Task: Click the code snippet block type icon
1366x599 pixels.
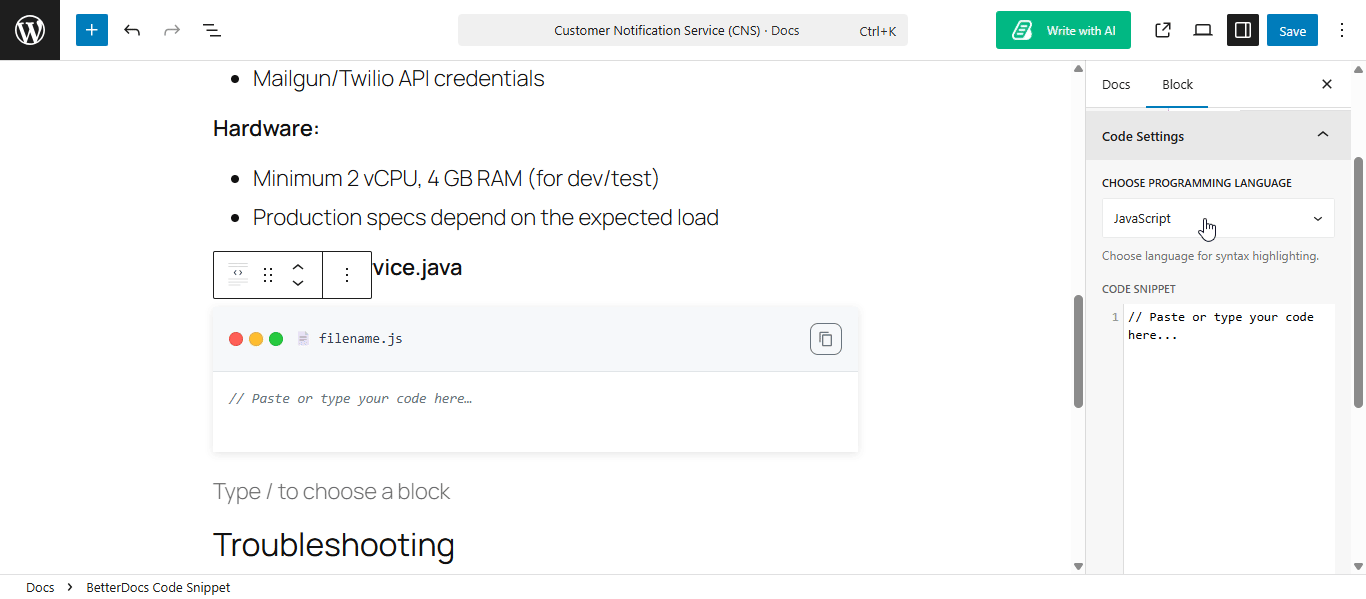Action: pyautogui.click(x=238, y=275)
